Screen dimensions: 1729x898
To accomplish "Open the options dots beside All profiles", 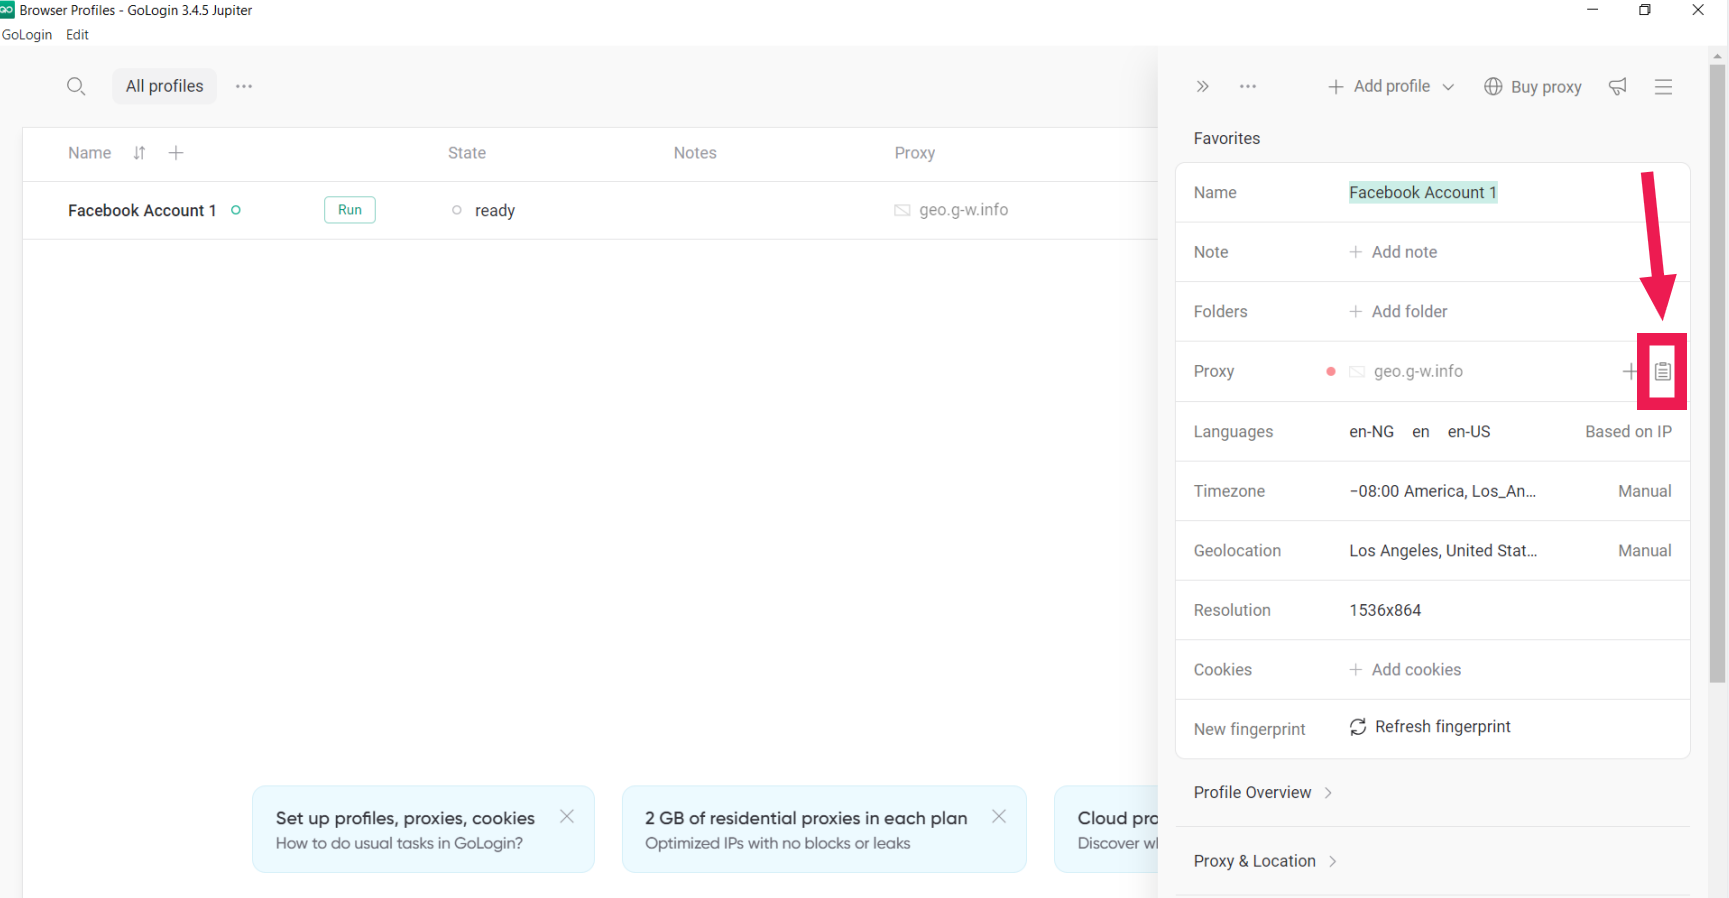I will coord(244,86).
